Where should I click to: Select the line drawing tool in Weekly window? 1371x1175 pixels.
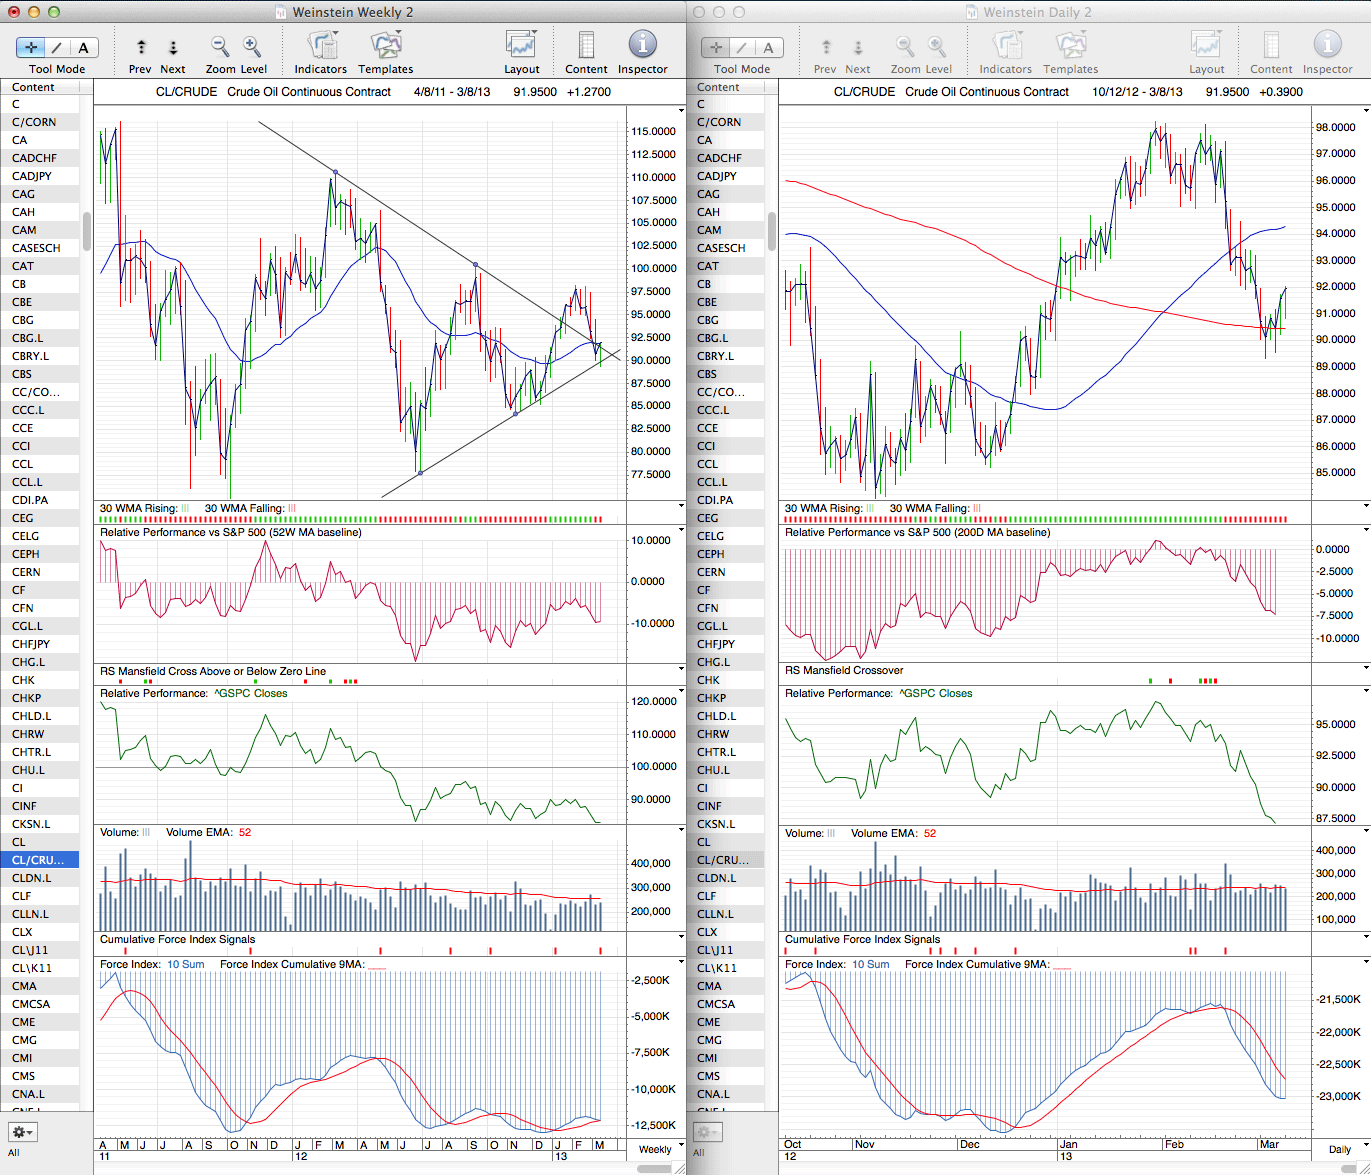coord(58,47)
